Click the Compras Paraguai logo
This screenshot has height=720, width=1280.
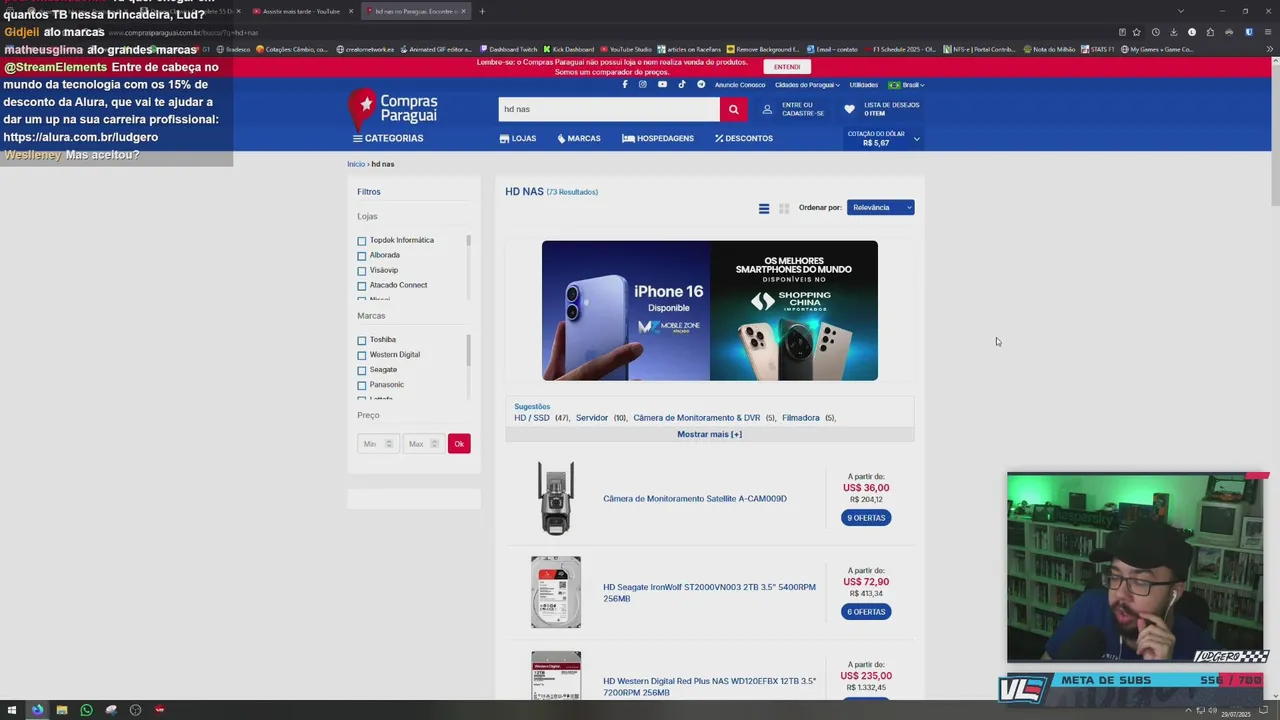click(x=393, y=108)
